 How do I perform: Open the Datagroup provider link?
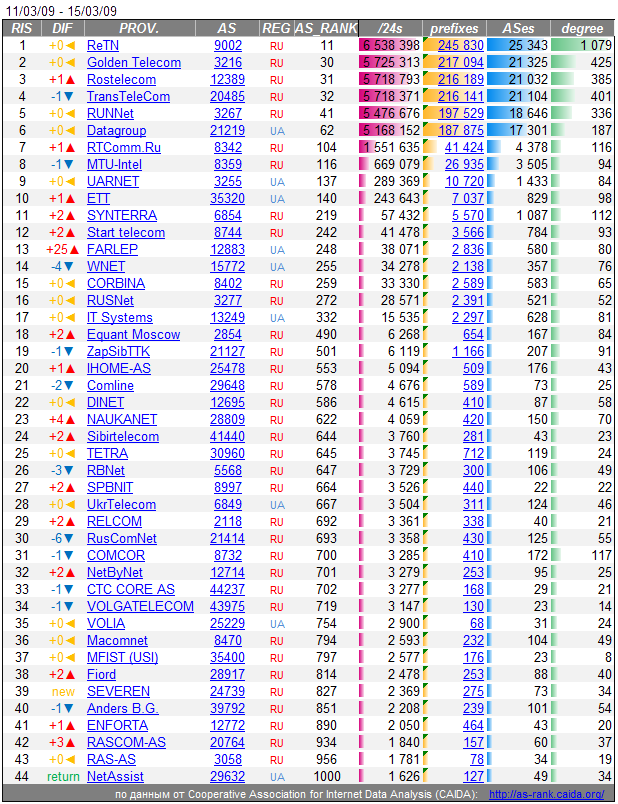point(116,130)
